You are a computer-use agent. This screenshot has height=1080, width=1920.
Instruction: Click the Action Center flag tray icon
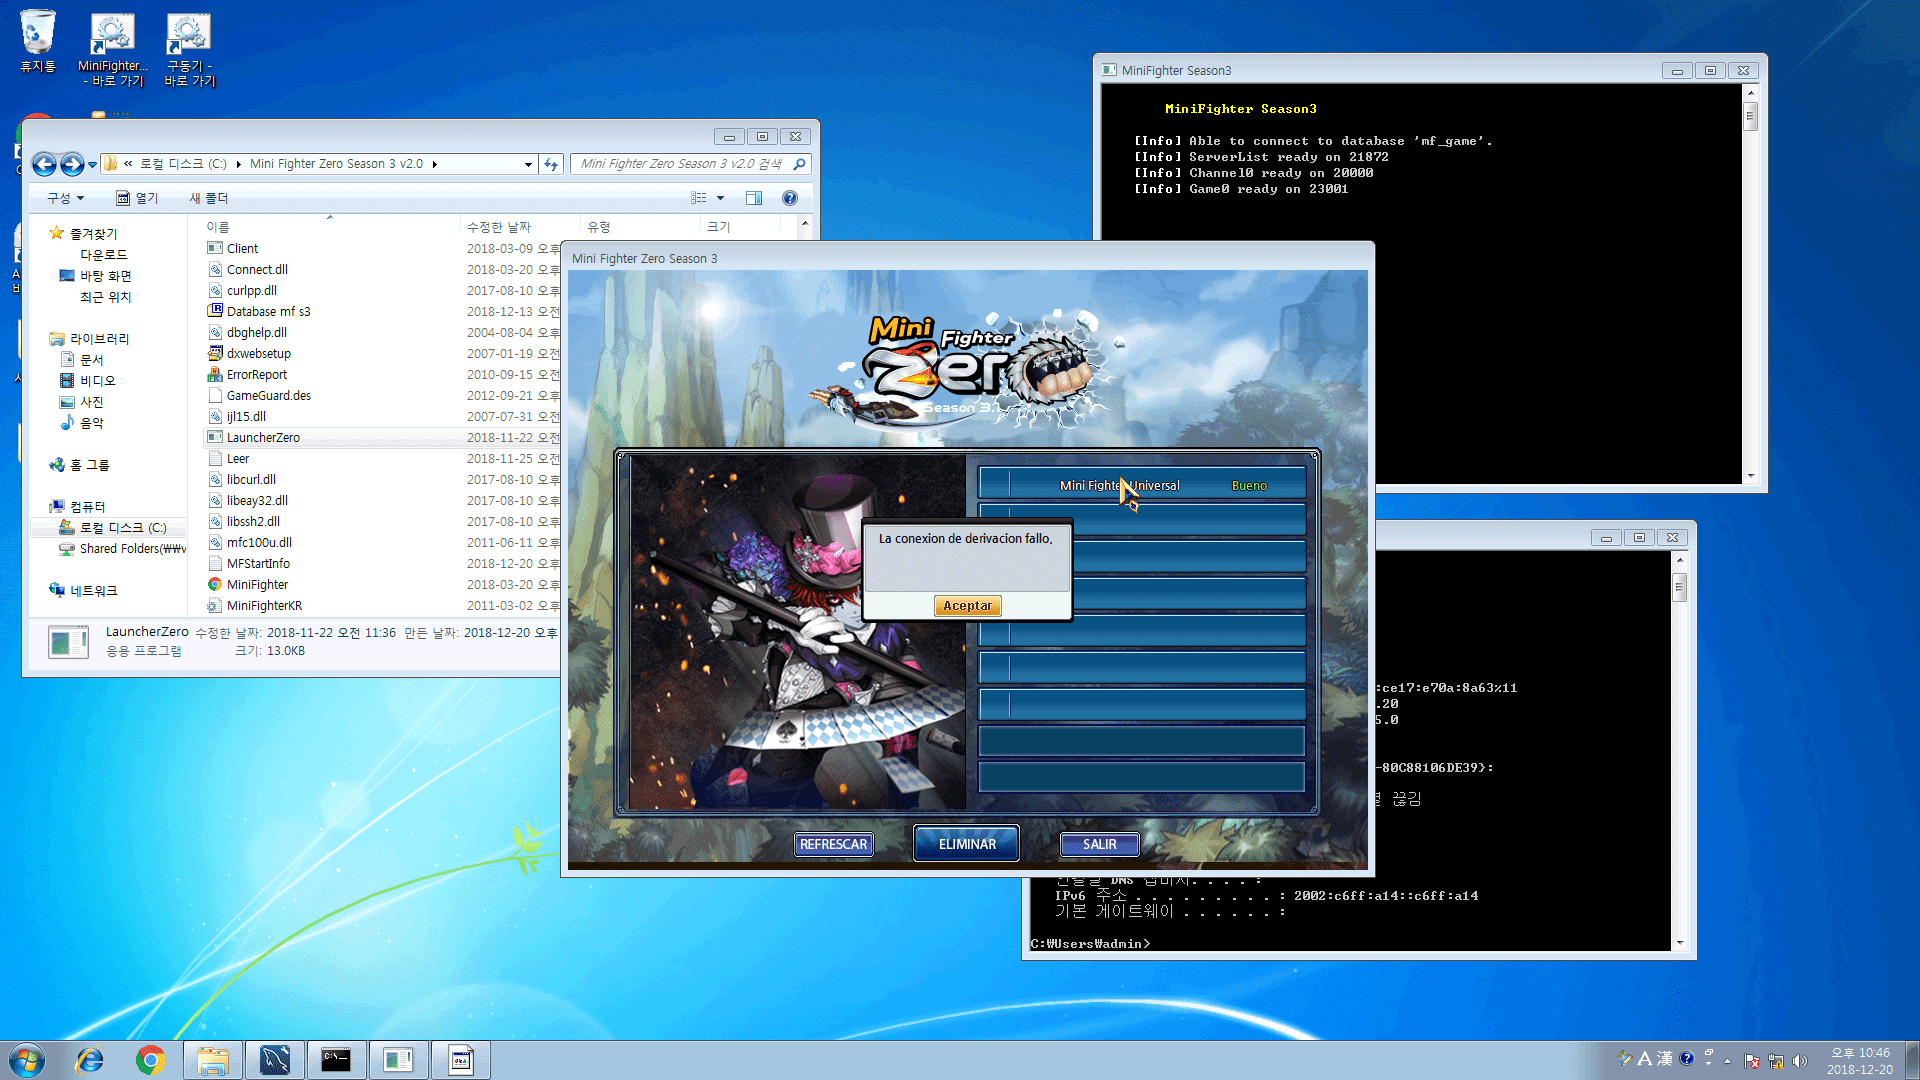1752,1061
